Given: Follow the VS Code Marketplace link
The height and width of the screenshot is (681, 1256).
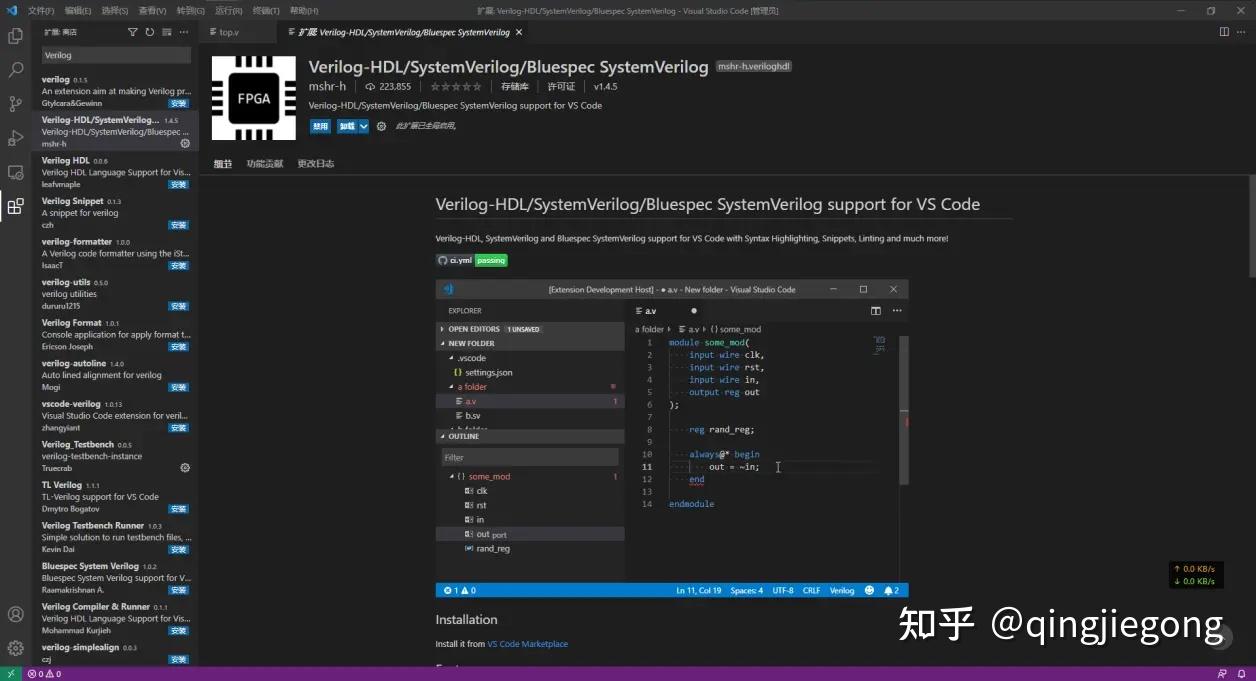Looking at the screenshot, I should pos(527,644).
